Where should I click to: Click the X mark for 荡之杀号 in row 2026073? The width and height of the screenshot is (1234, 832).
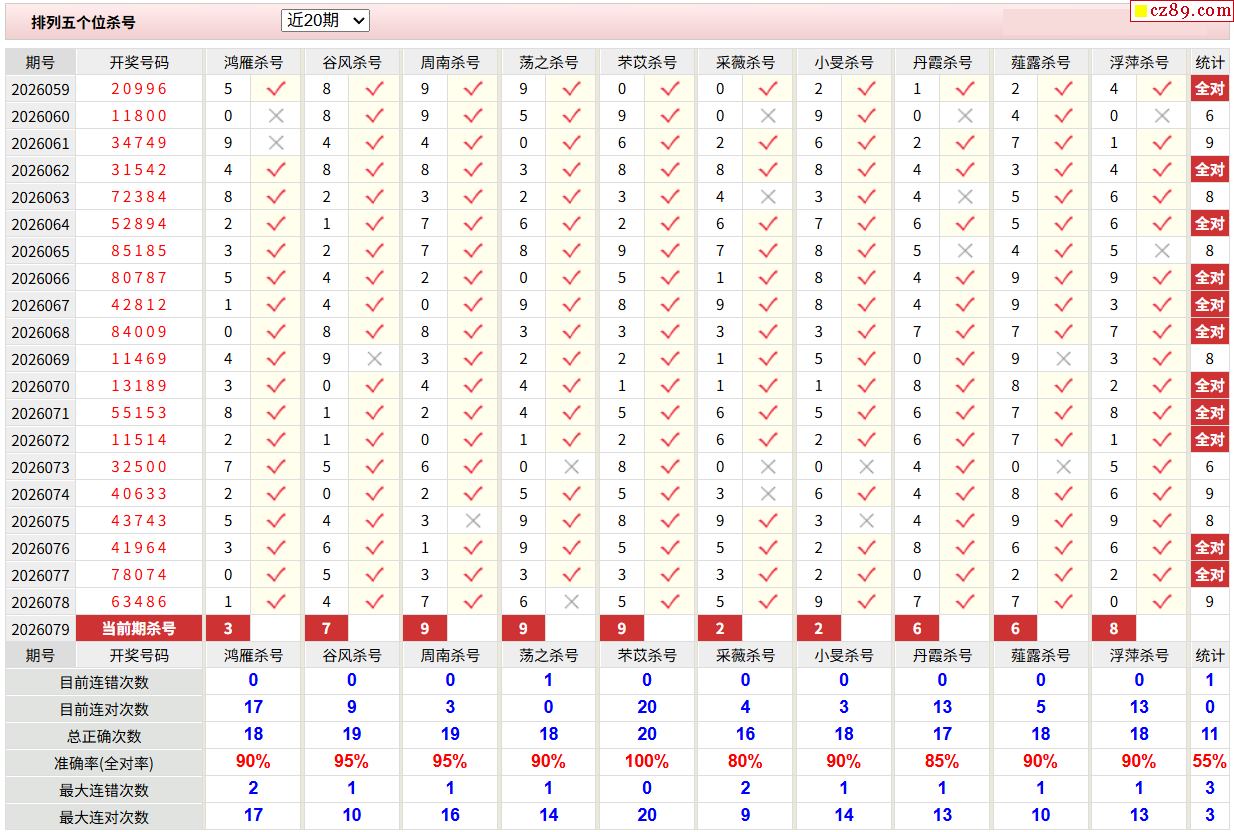572,467
